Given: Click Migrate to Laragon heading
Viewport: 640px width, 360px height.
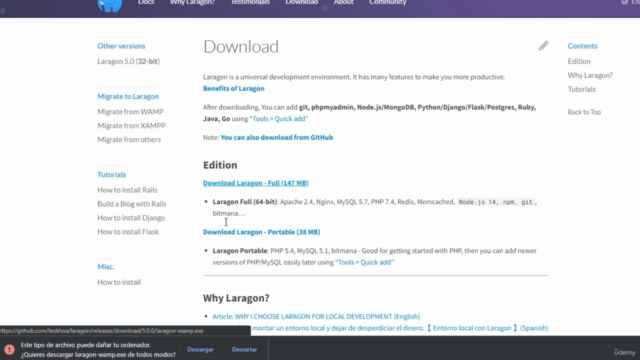Looking at the screenshot, I should coord(128,96).
